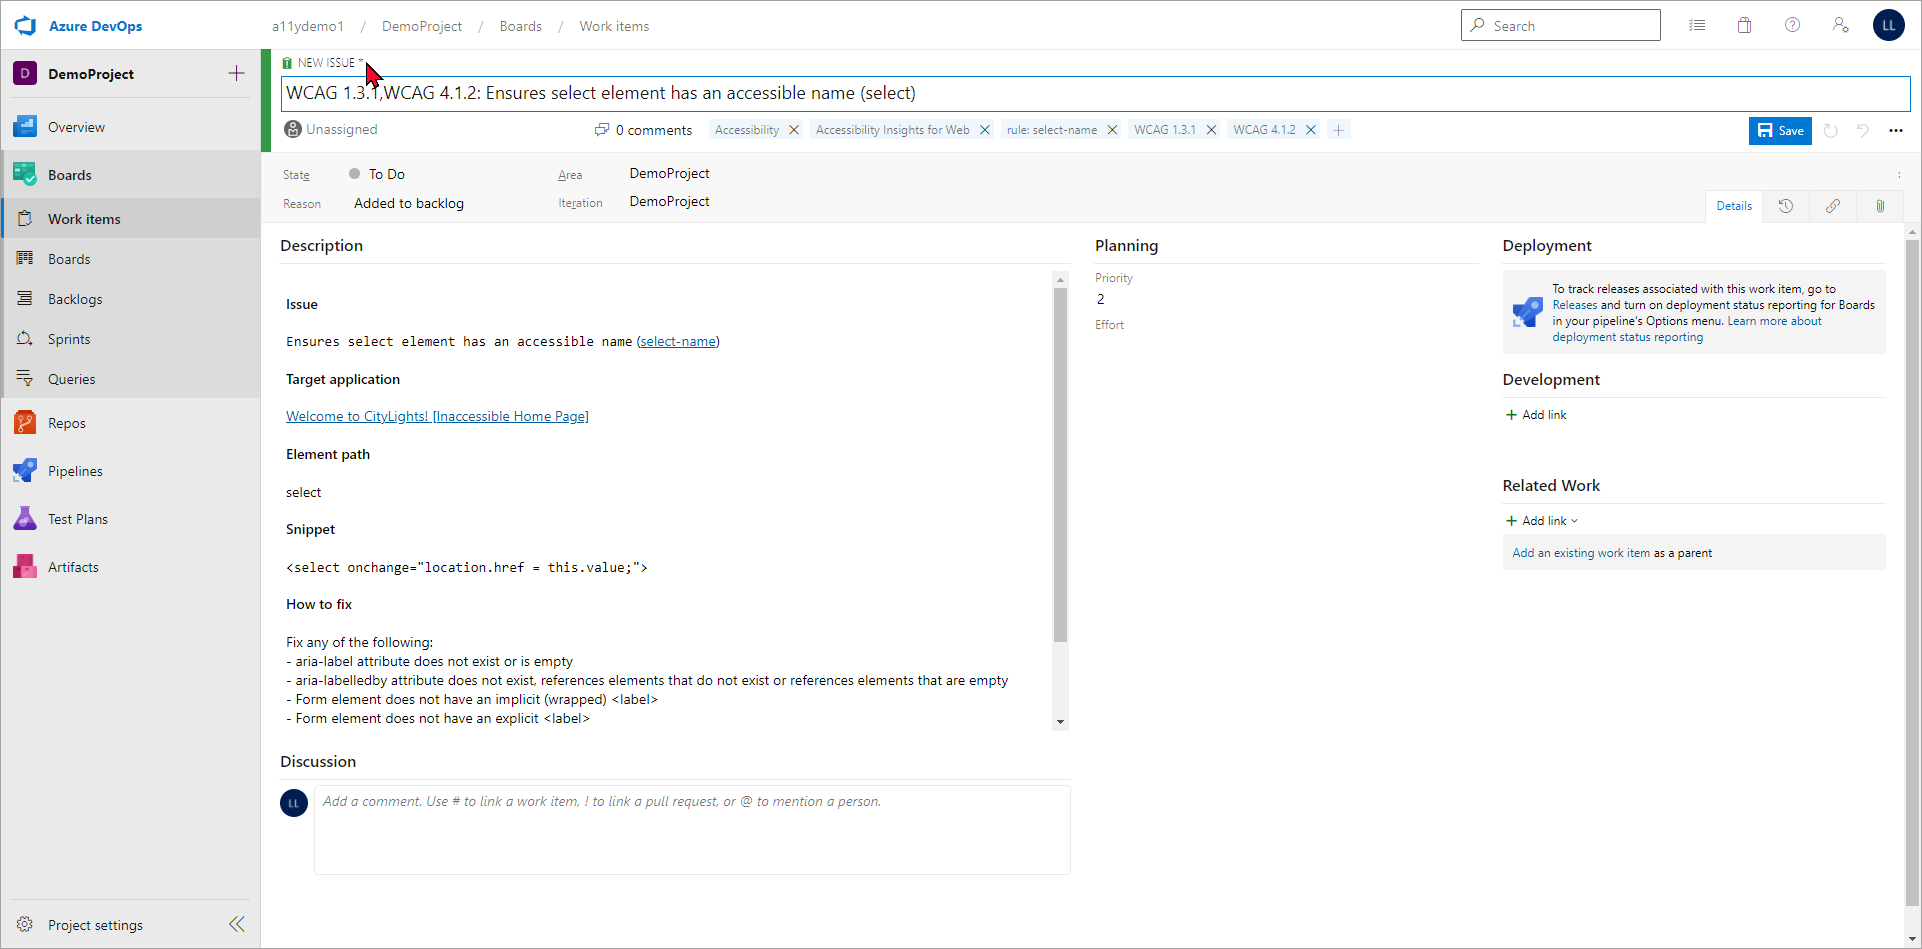Click the Save button
The height and width of the screenshot is (949, 1922).
(x=1780, y=130)
